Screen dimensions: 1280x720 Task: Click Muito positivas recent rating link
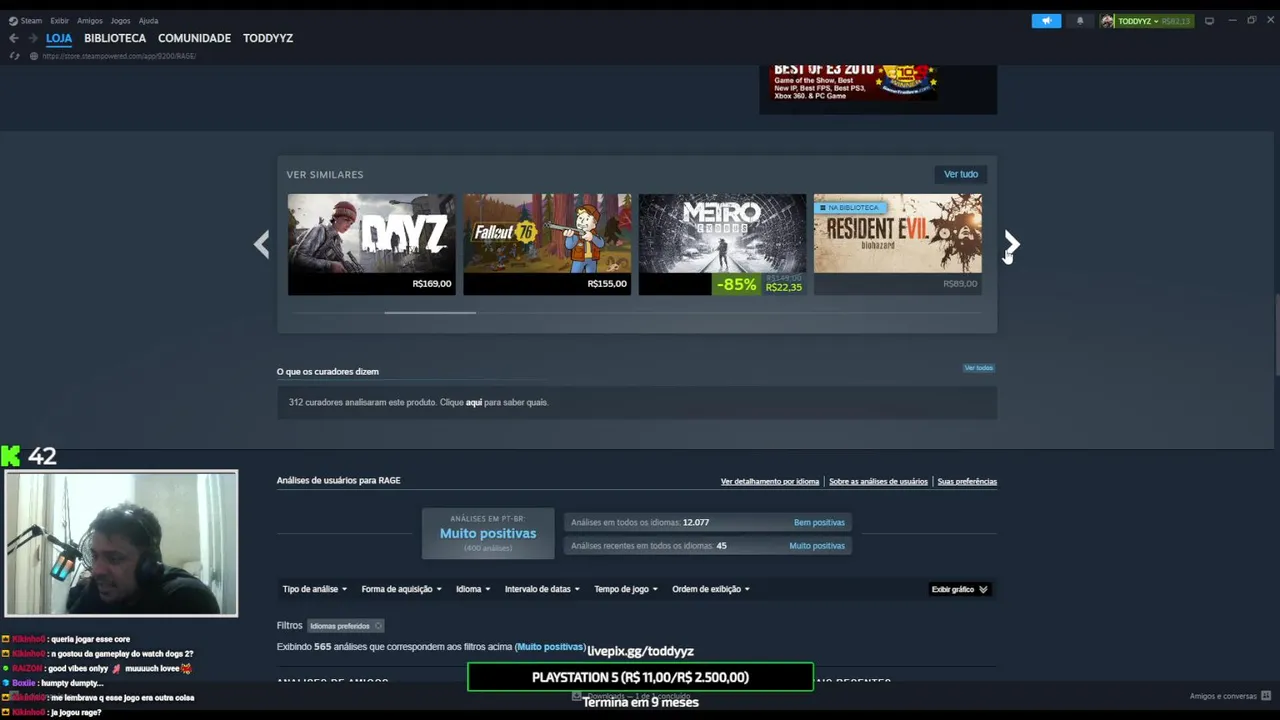click(x=817, y=545)
